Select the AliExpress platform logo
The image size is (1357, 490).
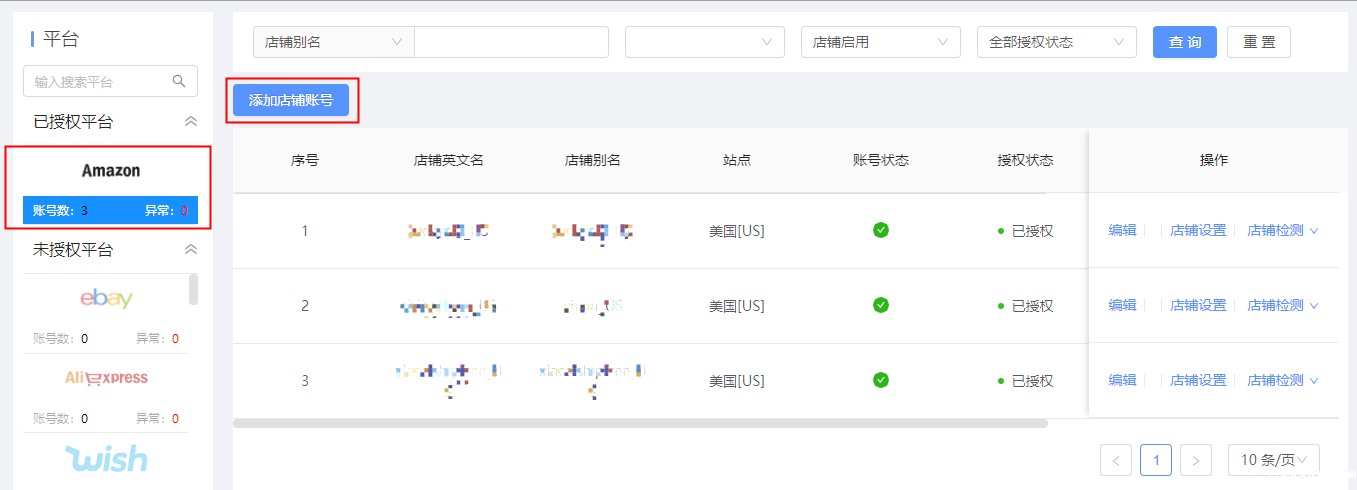click(106, 378)
